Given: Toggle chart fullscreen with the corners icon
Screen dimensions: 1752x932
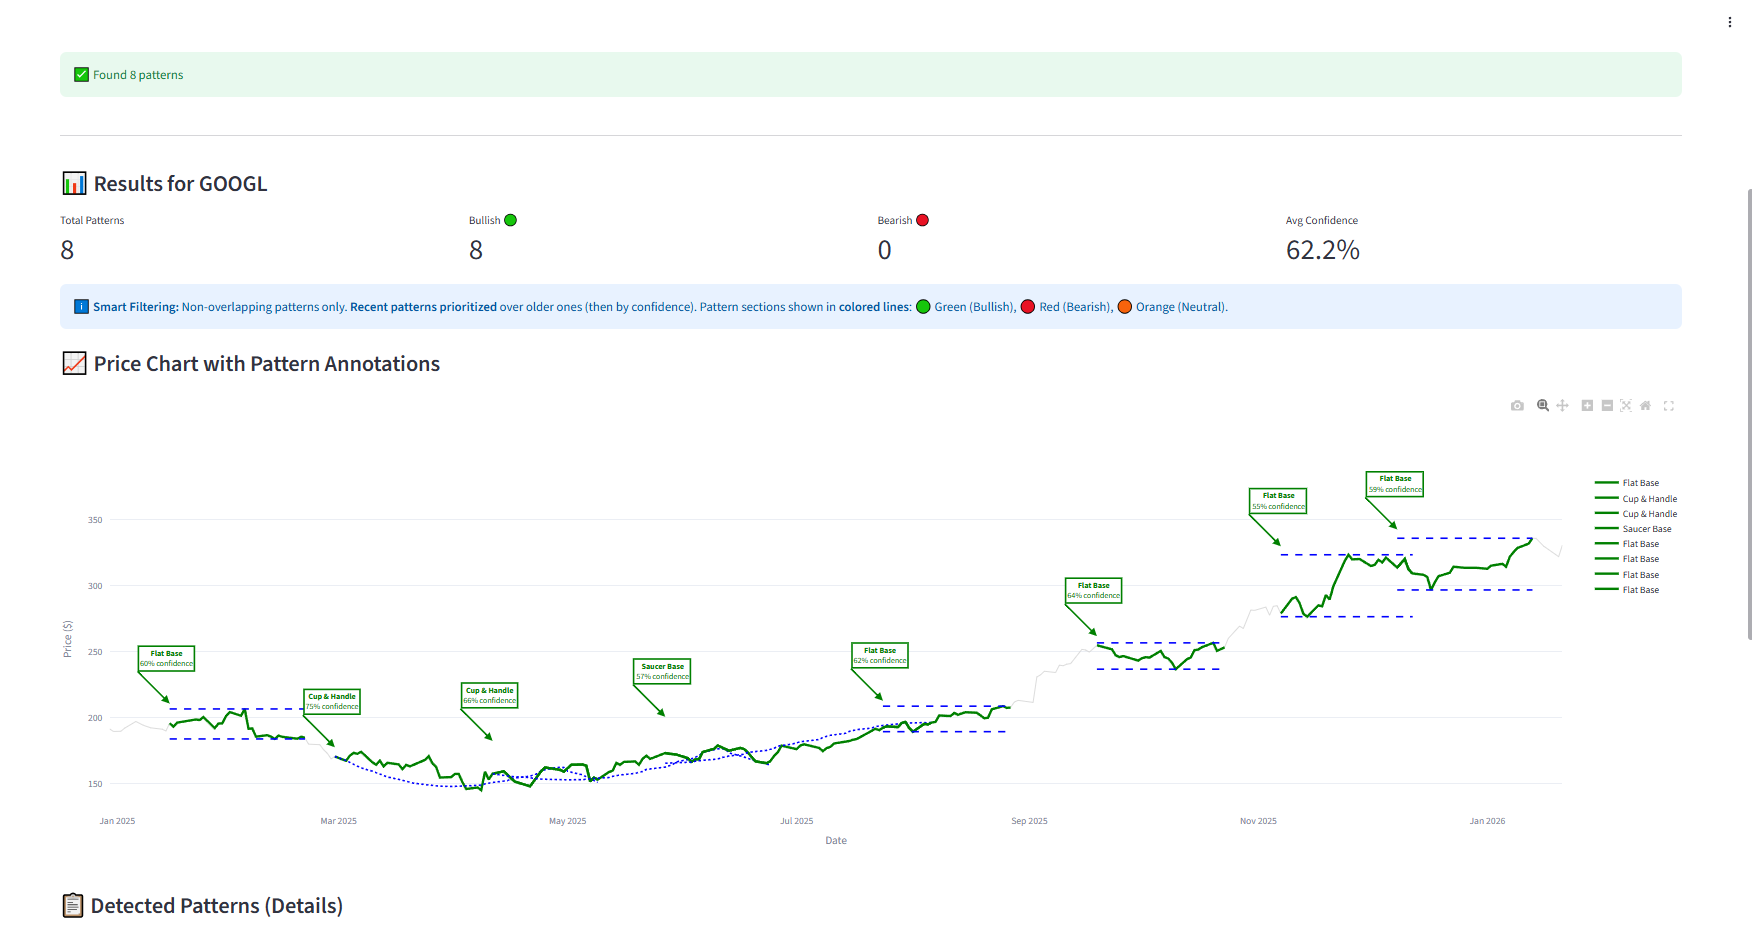Looking at the screenshot, I should 1668,405.
